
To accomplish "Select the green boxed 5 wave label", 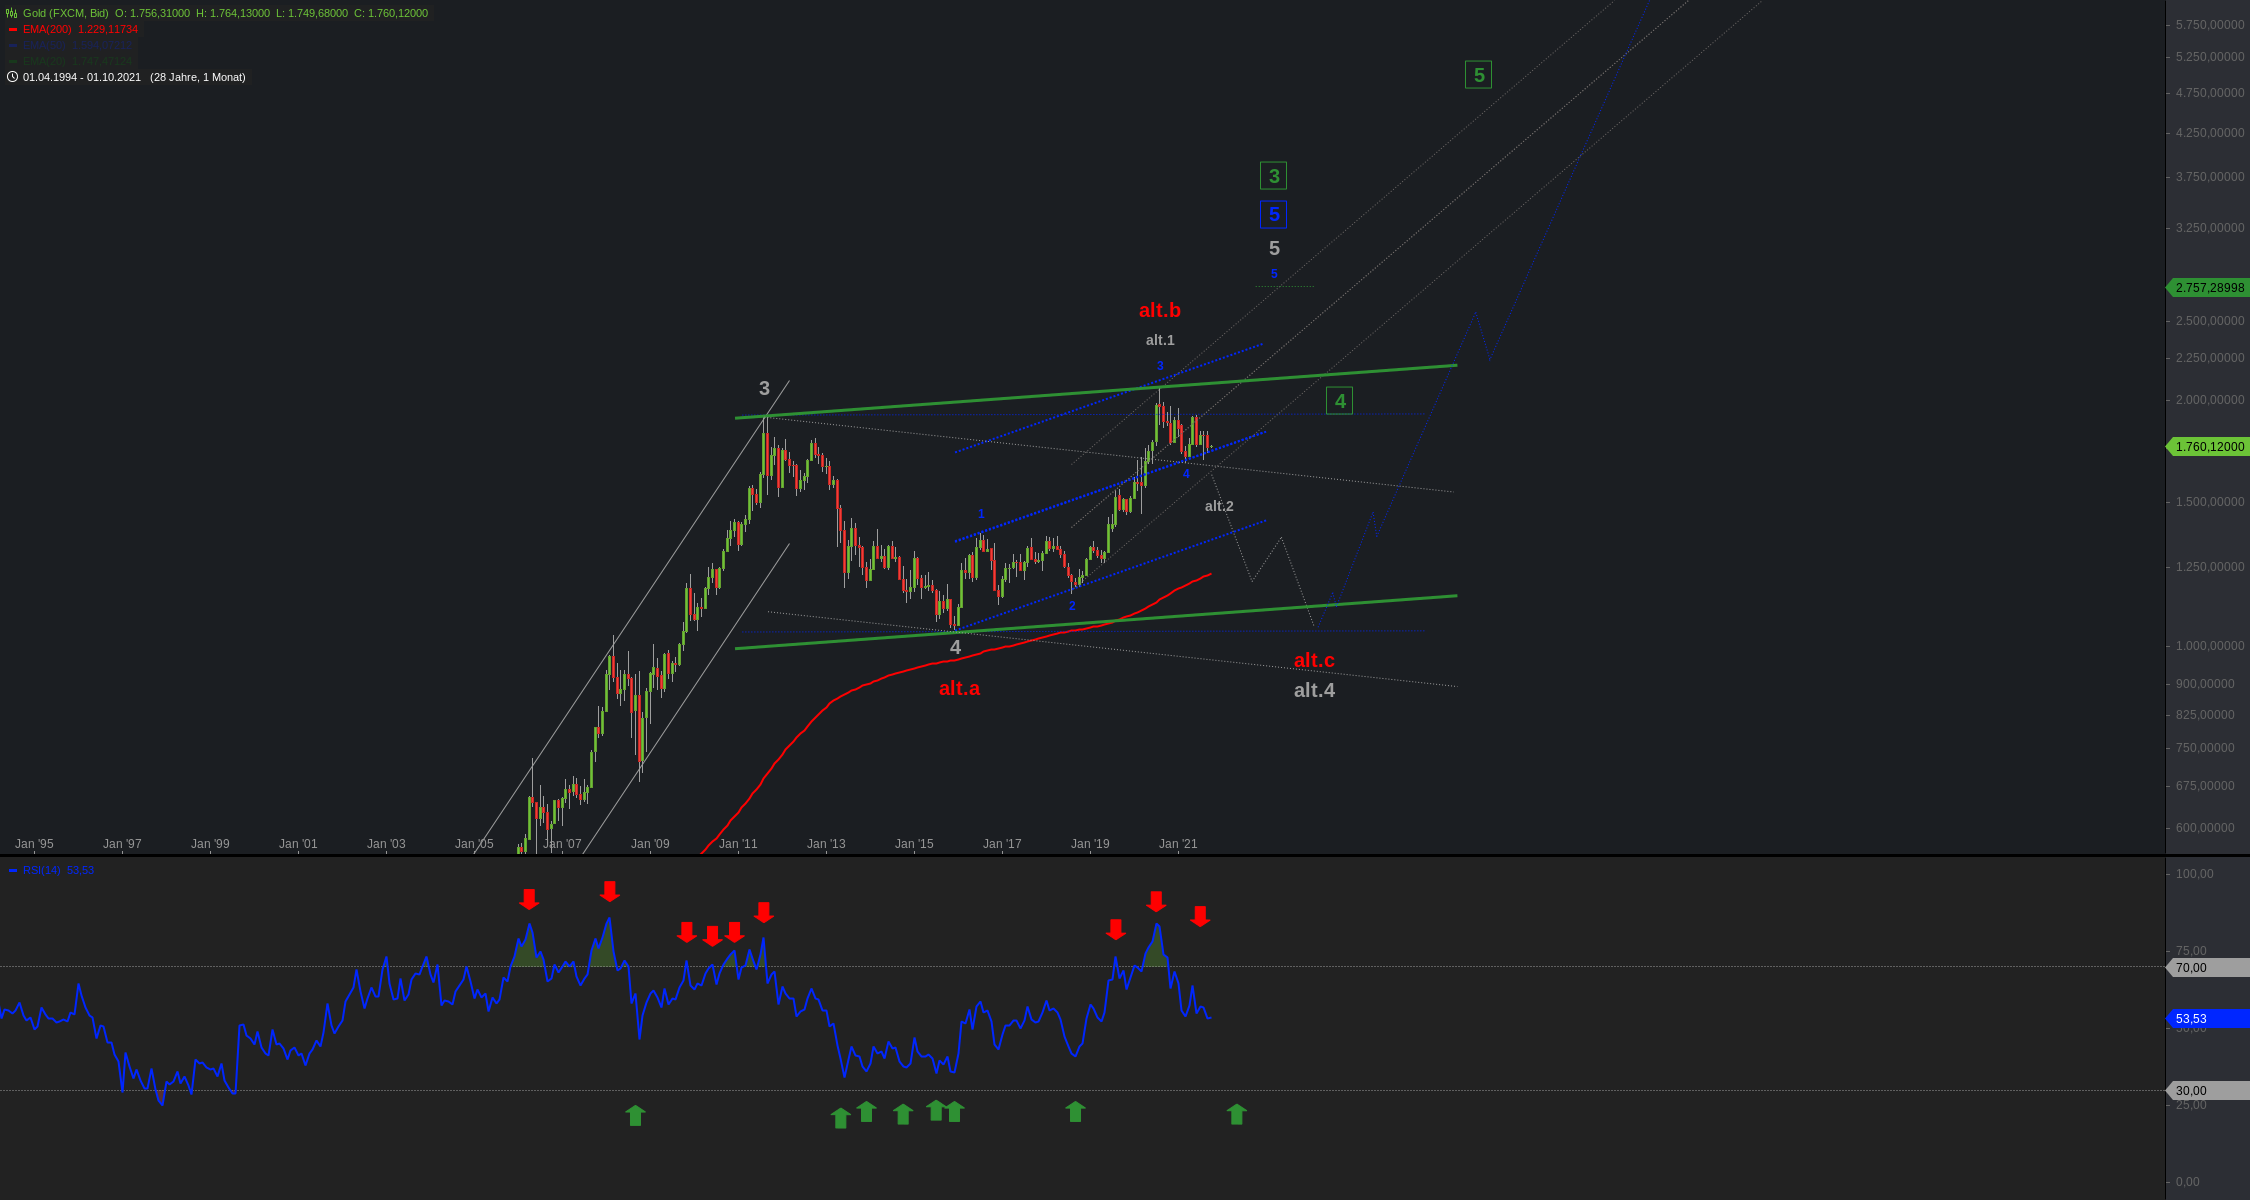I will (x=1478, y=75).
